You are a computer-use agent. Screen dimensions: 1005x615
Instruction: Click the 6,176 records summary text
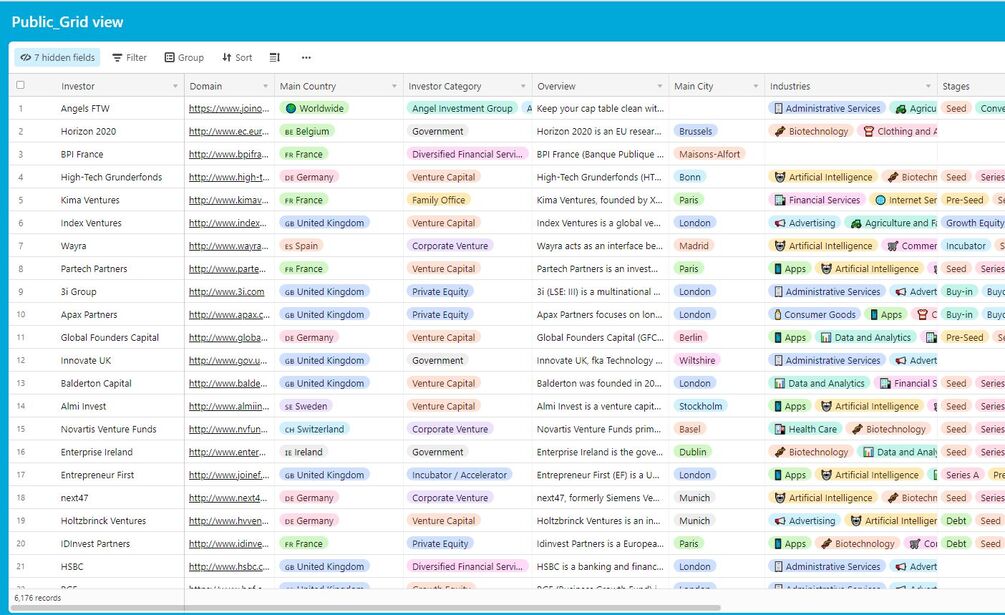click(x=38, y=598)
